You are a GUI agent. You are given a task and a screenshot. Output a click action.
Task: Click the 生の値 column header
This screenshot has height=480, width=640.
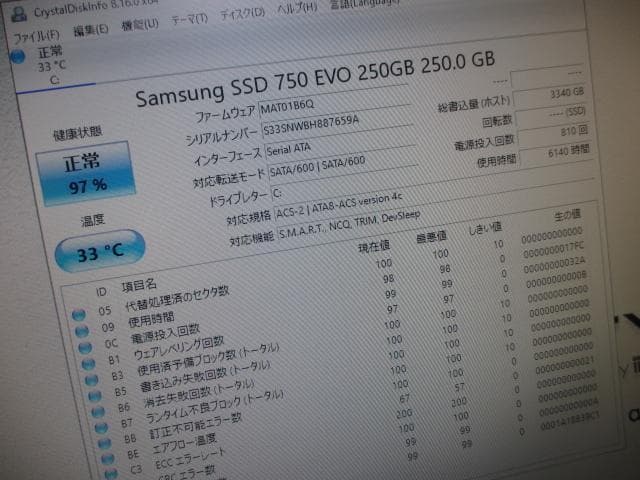pos(567,215)
